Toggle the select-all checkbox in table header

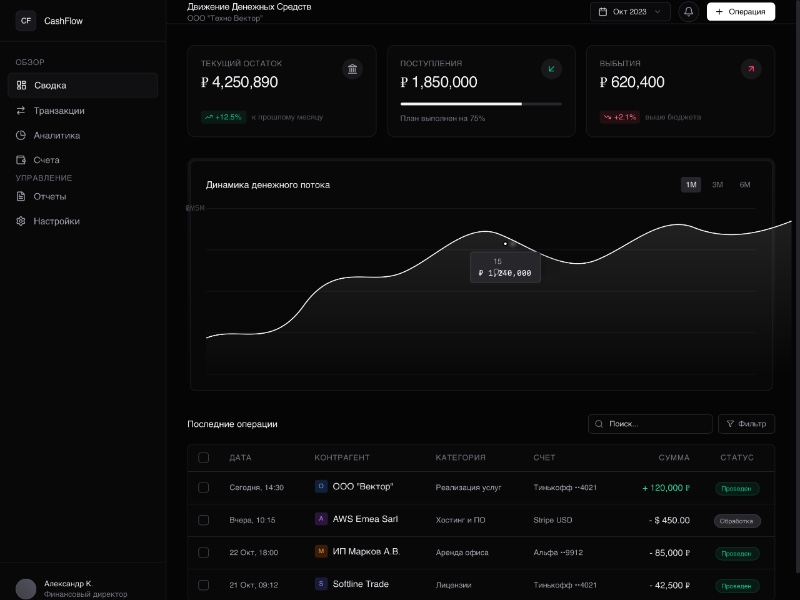(x=204, y=457)
